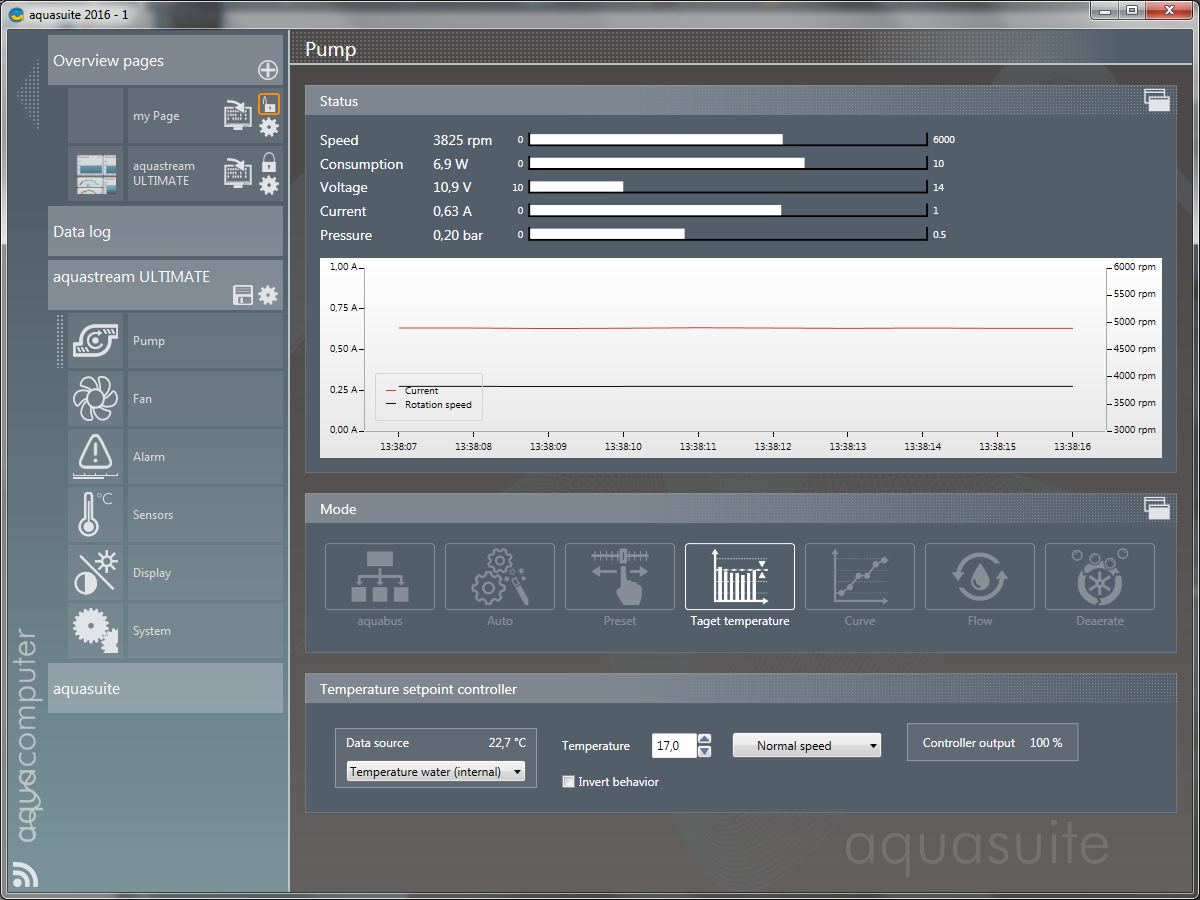
Task: Open the aquastream ULTIMATE overview page thumbnail
Action: coord(96,174)
